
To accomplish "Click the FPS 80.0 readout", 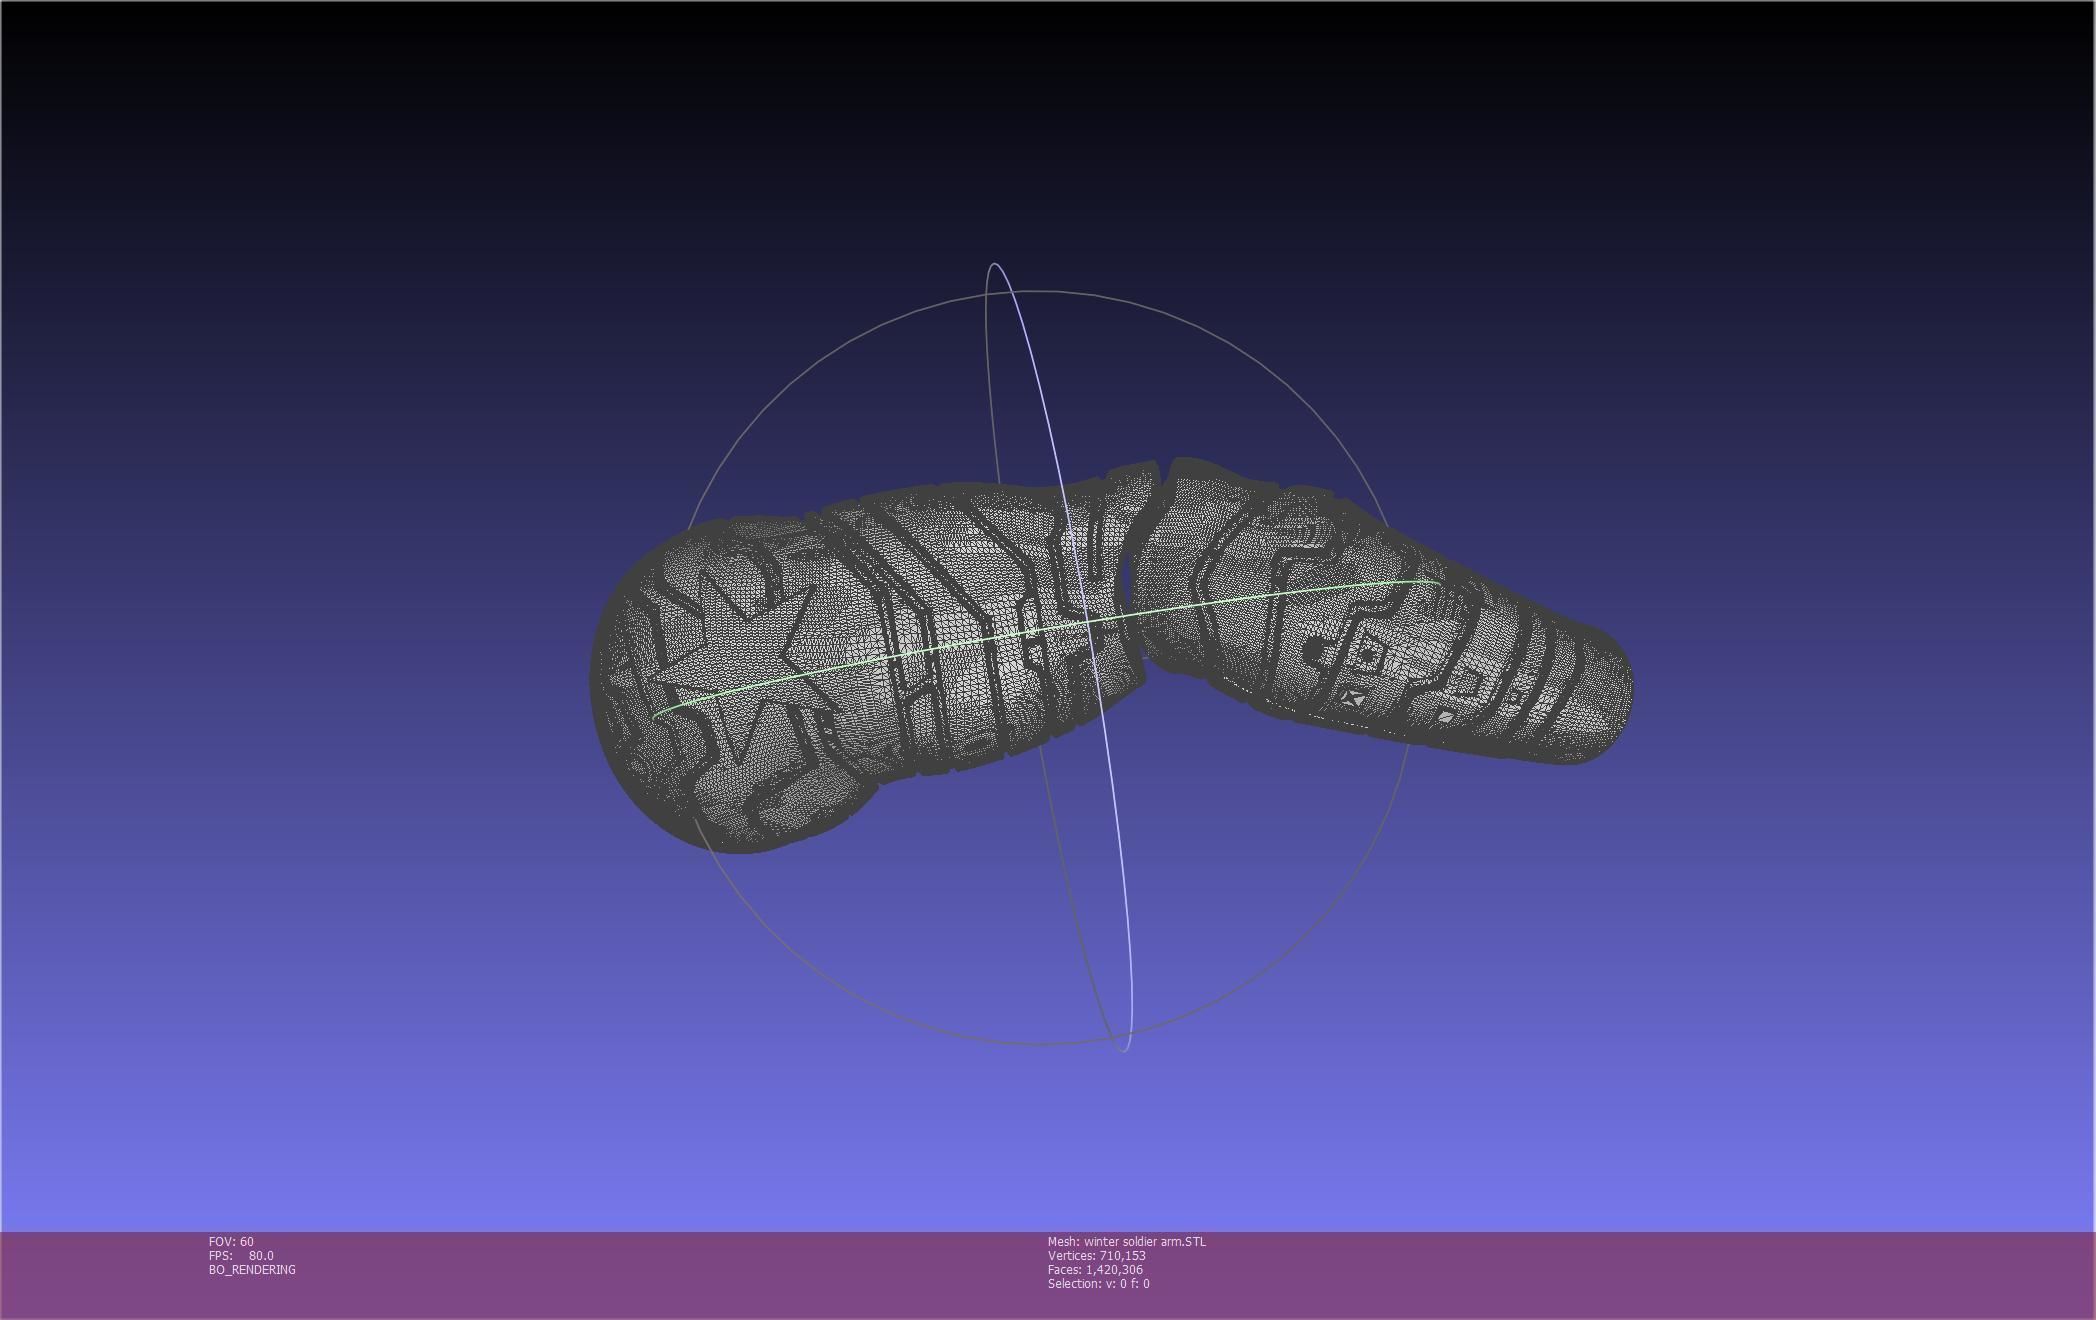I will pyautogui.click(x=241, y=1255).
